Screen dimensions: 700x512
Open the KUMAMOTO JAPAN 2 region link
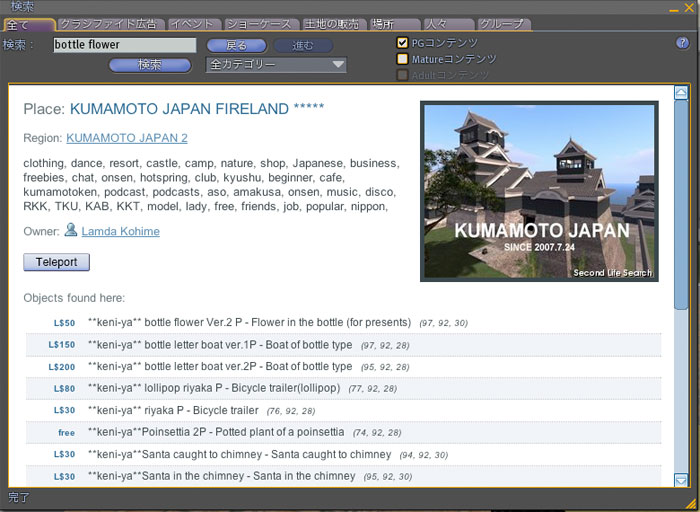tap(127, 138)
